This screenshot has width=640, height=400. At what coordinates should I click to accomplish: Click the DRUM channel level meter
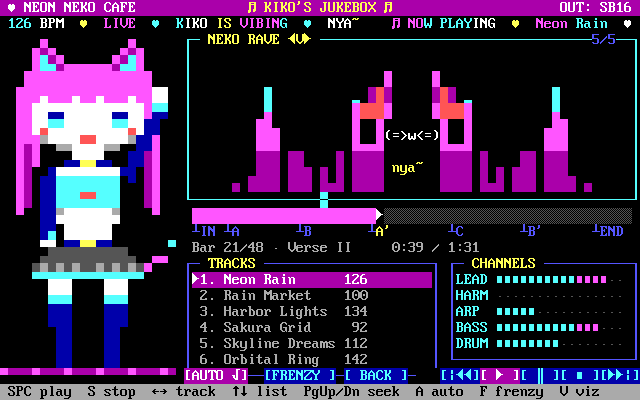coord(560,343)
